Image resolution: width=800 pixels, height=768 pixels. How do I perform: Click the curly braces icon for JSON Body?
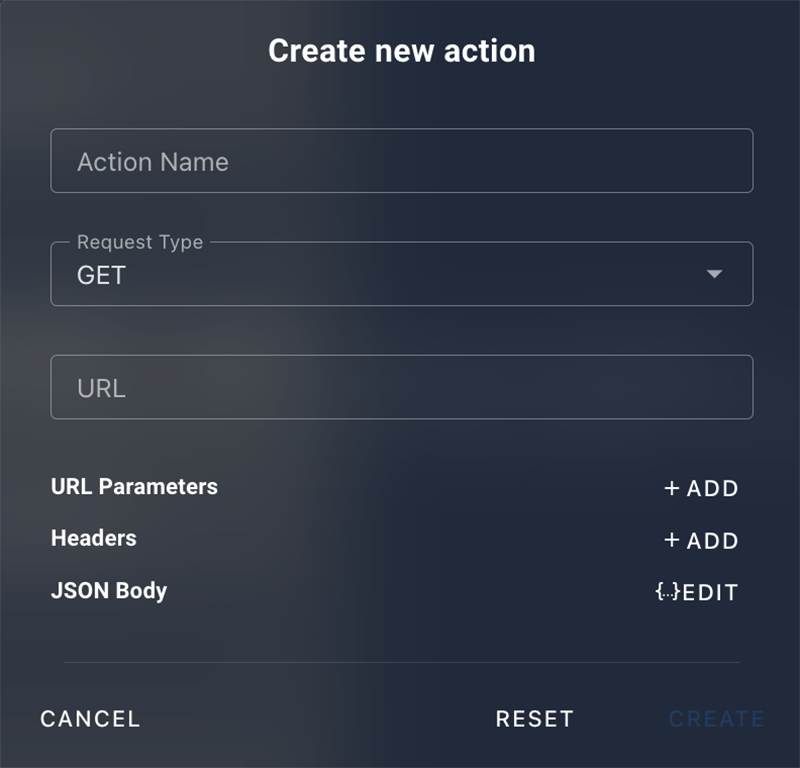point(667,591)
